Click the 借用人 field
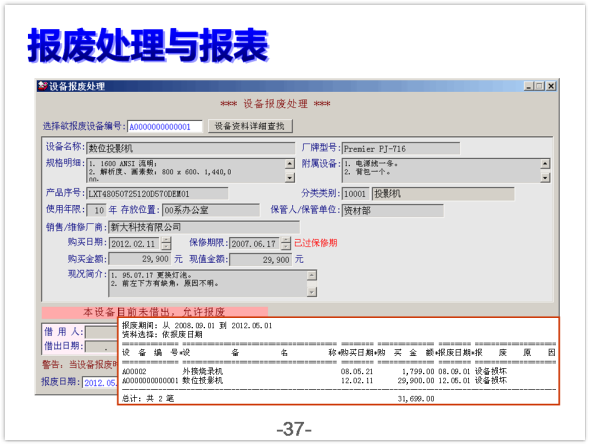The image size is (590, 445). coord(102,332)
